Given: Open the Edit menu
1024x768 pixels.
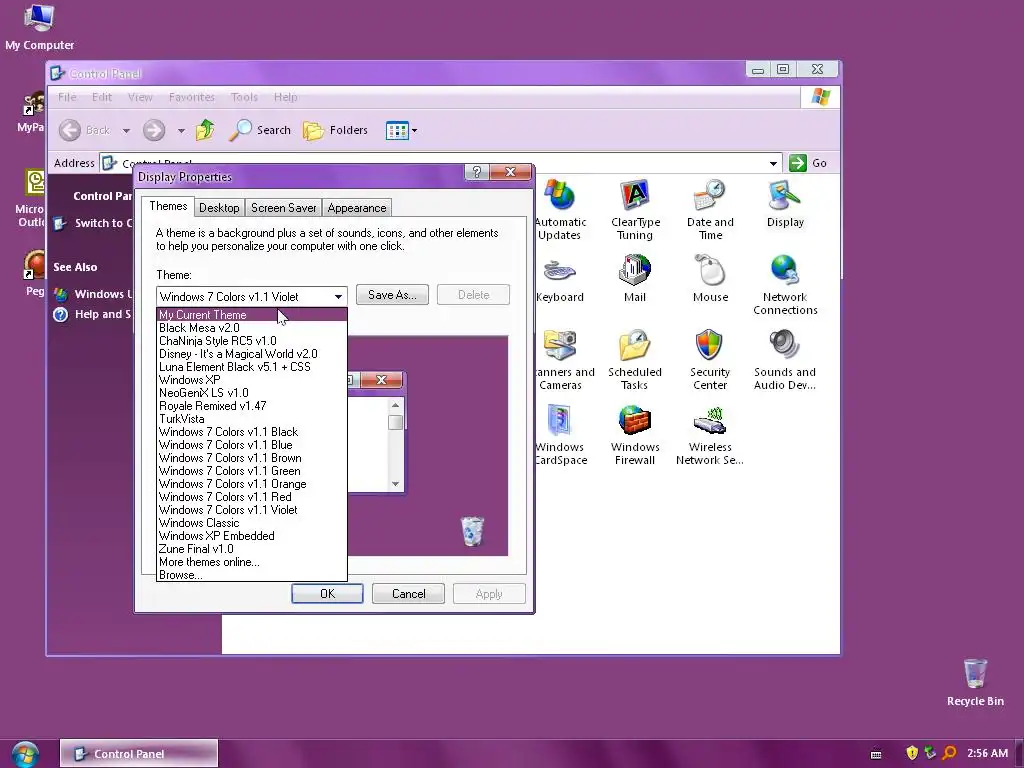Looking at the screenshot, I should click(x=102, y=97).
